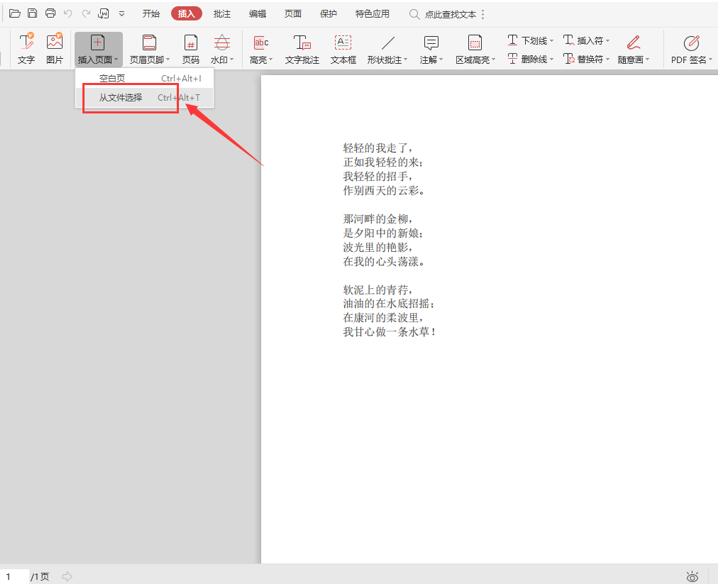The height and width of the screenshot is (584, 720).
Task: Insert an image with 图片 tool
Action: pyautogui.click(x=55, y=48)
